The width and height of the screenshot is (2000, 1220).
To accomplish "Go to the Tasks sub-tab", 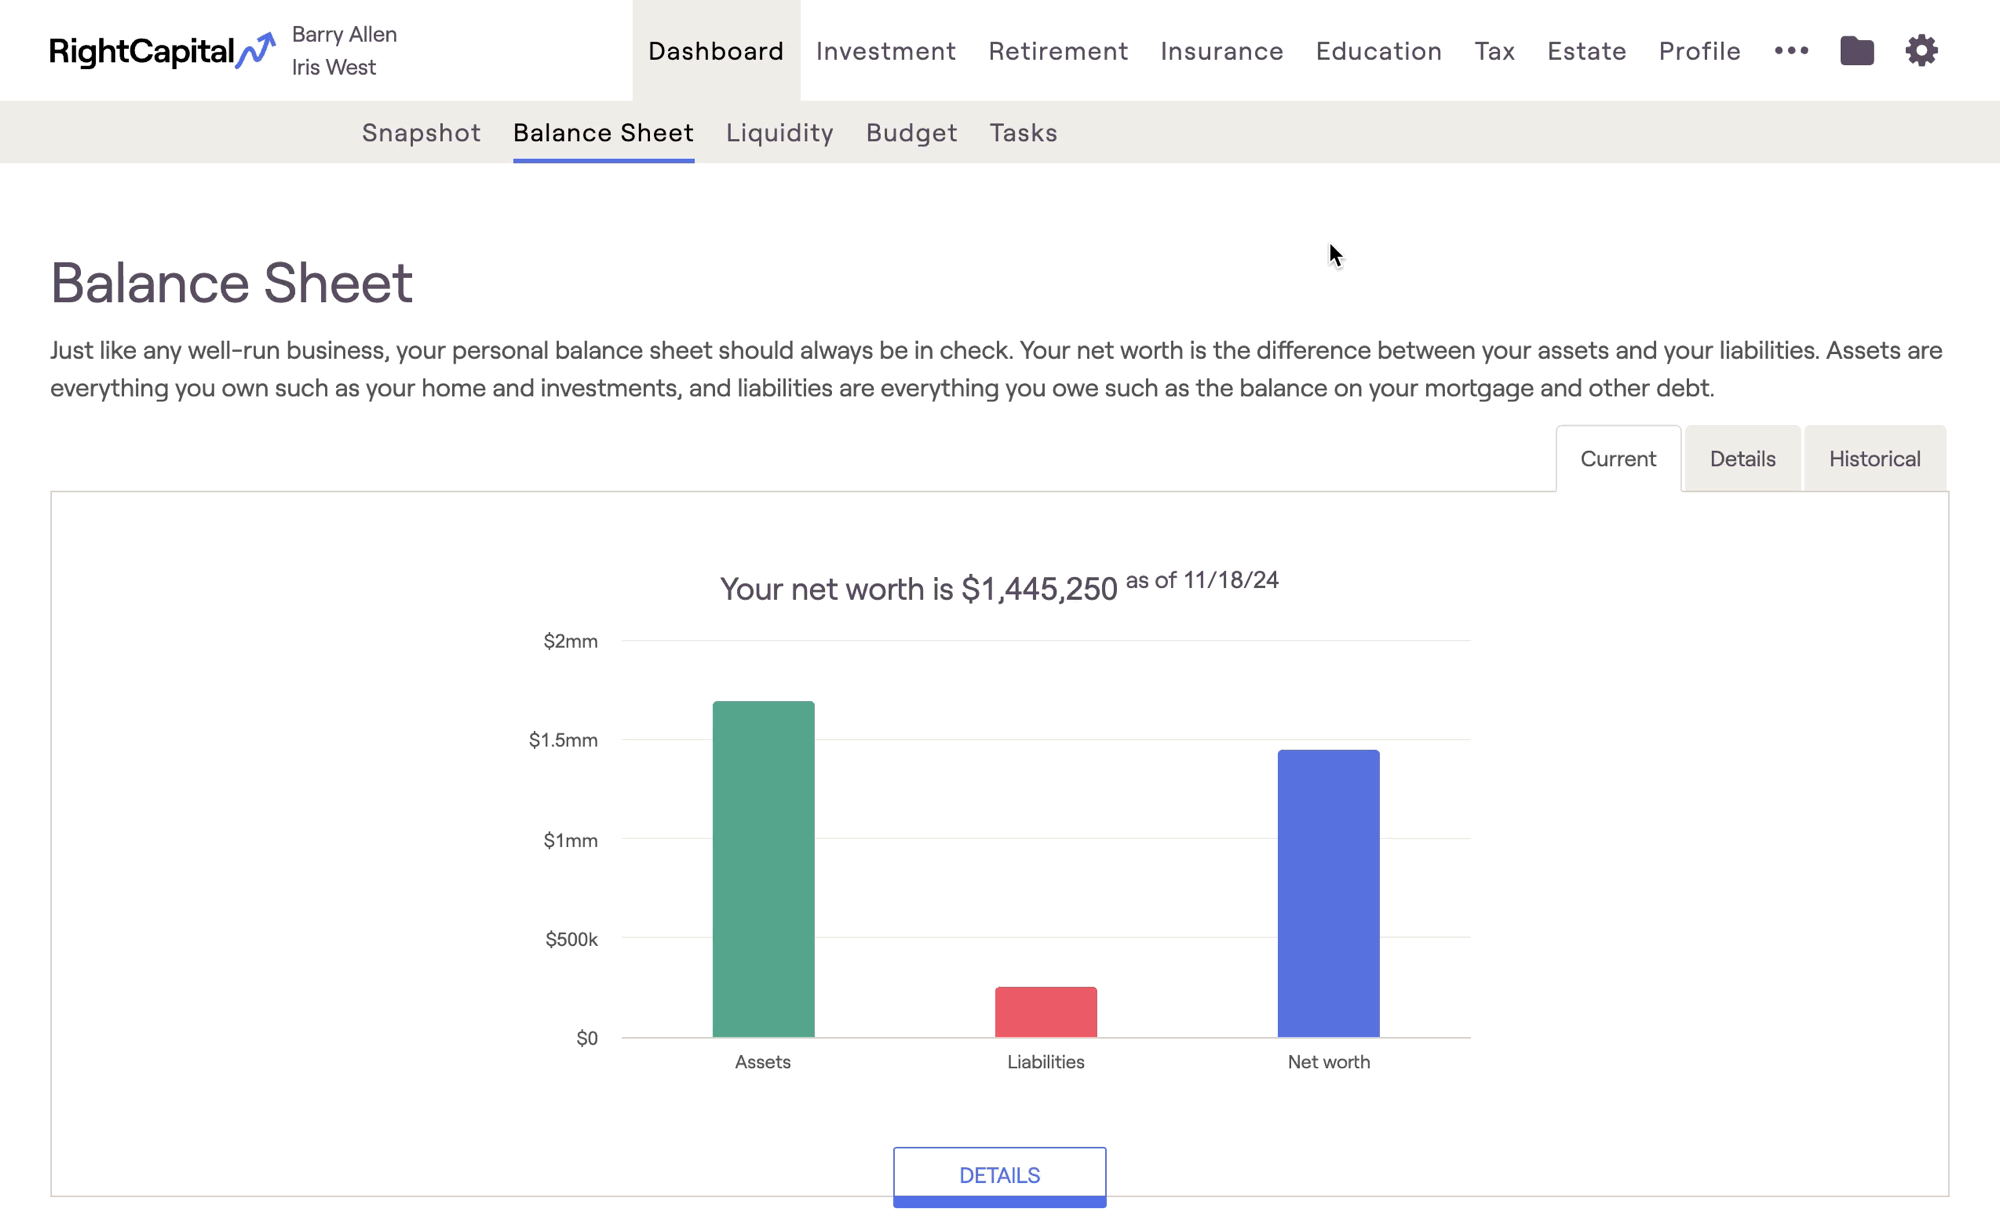I will tap(1023, 133).
